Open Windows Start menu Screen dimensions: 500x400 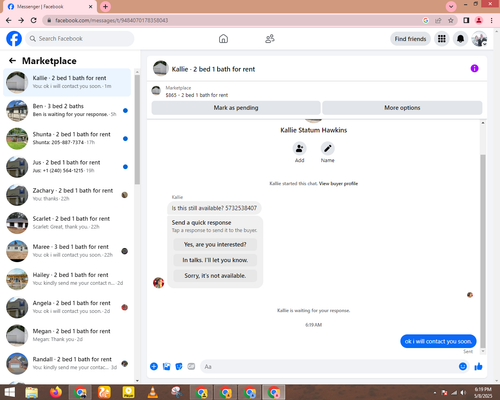pos(9,392)
